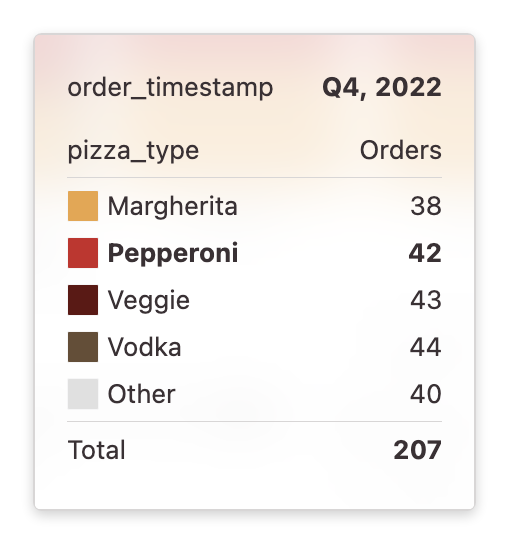
Task: Click the Orders column header
Action: tap(401, 151)
